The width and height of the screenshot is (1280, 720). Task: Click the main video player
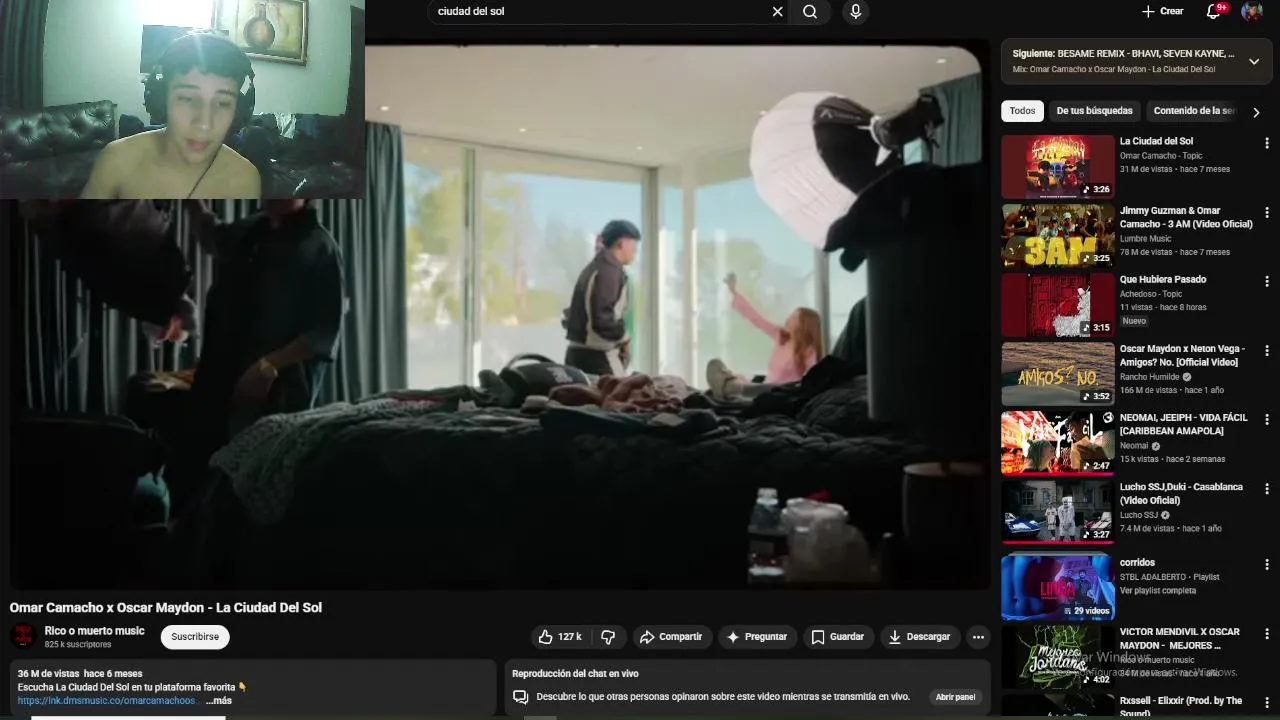pyautogui.click(x=500, y=315)
